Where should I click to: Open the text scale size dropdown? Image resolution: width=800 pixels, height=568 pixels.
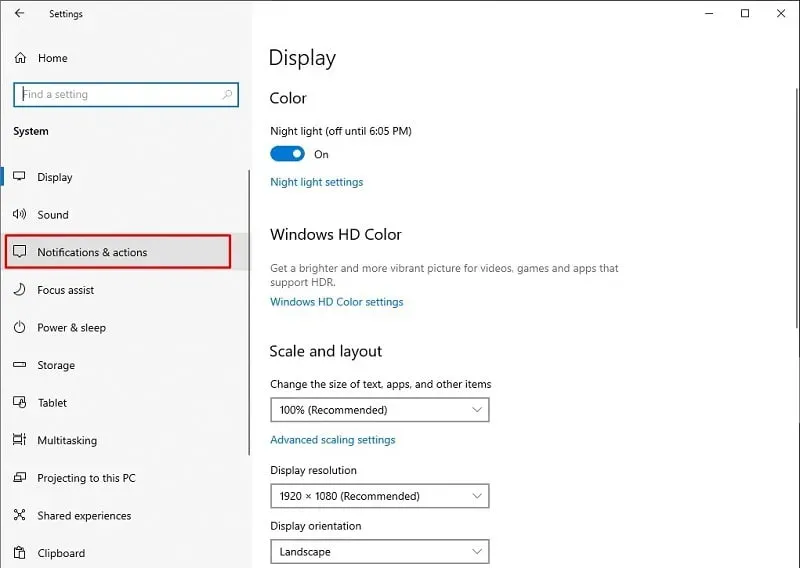point(379,410)
